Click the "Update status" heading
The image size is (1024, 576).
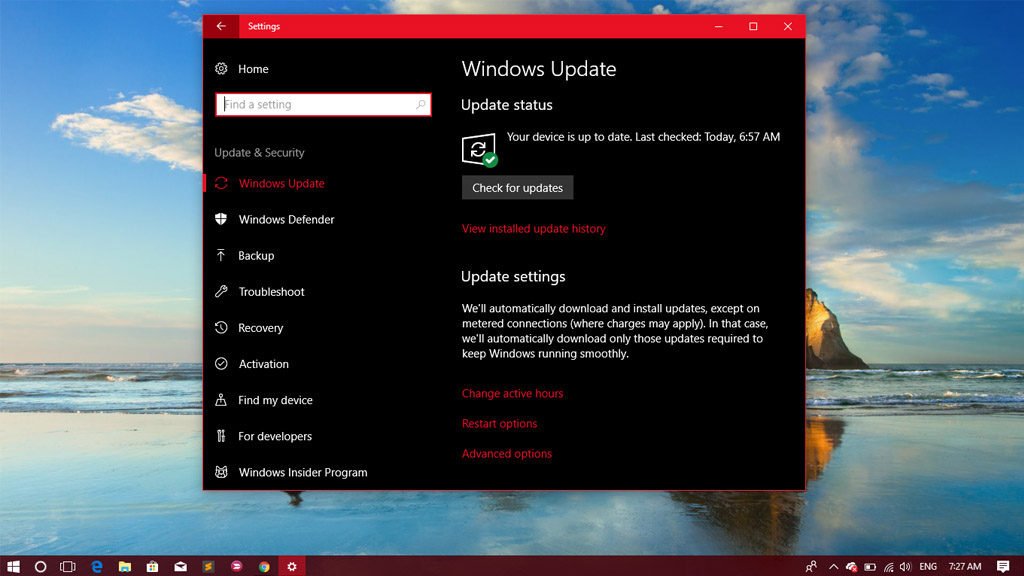[x=507, y=104]
